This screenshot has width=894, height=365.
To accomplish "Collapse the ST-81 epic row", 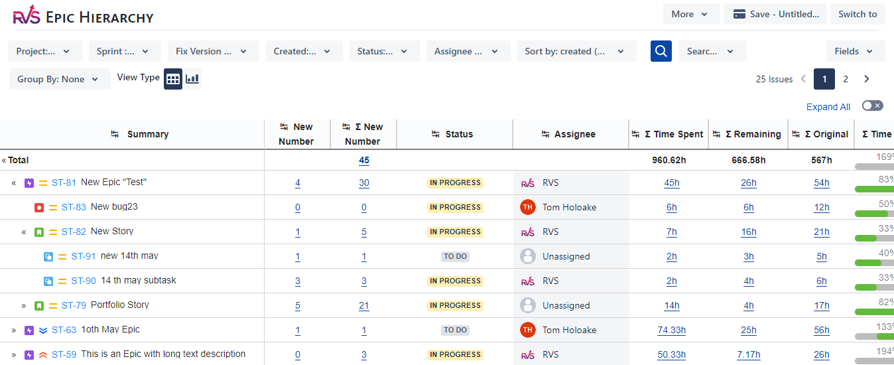I will click(14, 183).
